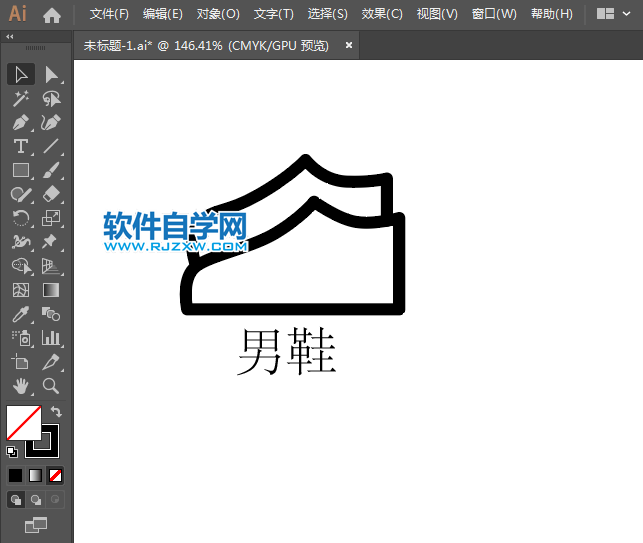Pick the Gradient tool
This screenshot has height=543, width=643.
click(x=51, y=290)
